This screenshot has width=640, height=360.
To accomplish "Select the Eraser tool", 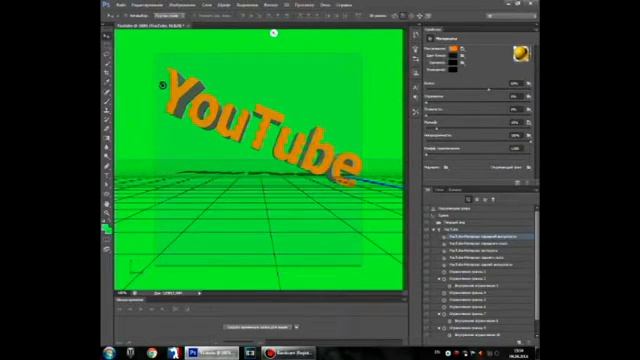I will (x=107, y=129).
